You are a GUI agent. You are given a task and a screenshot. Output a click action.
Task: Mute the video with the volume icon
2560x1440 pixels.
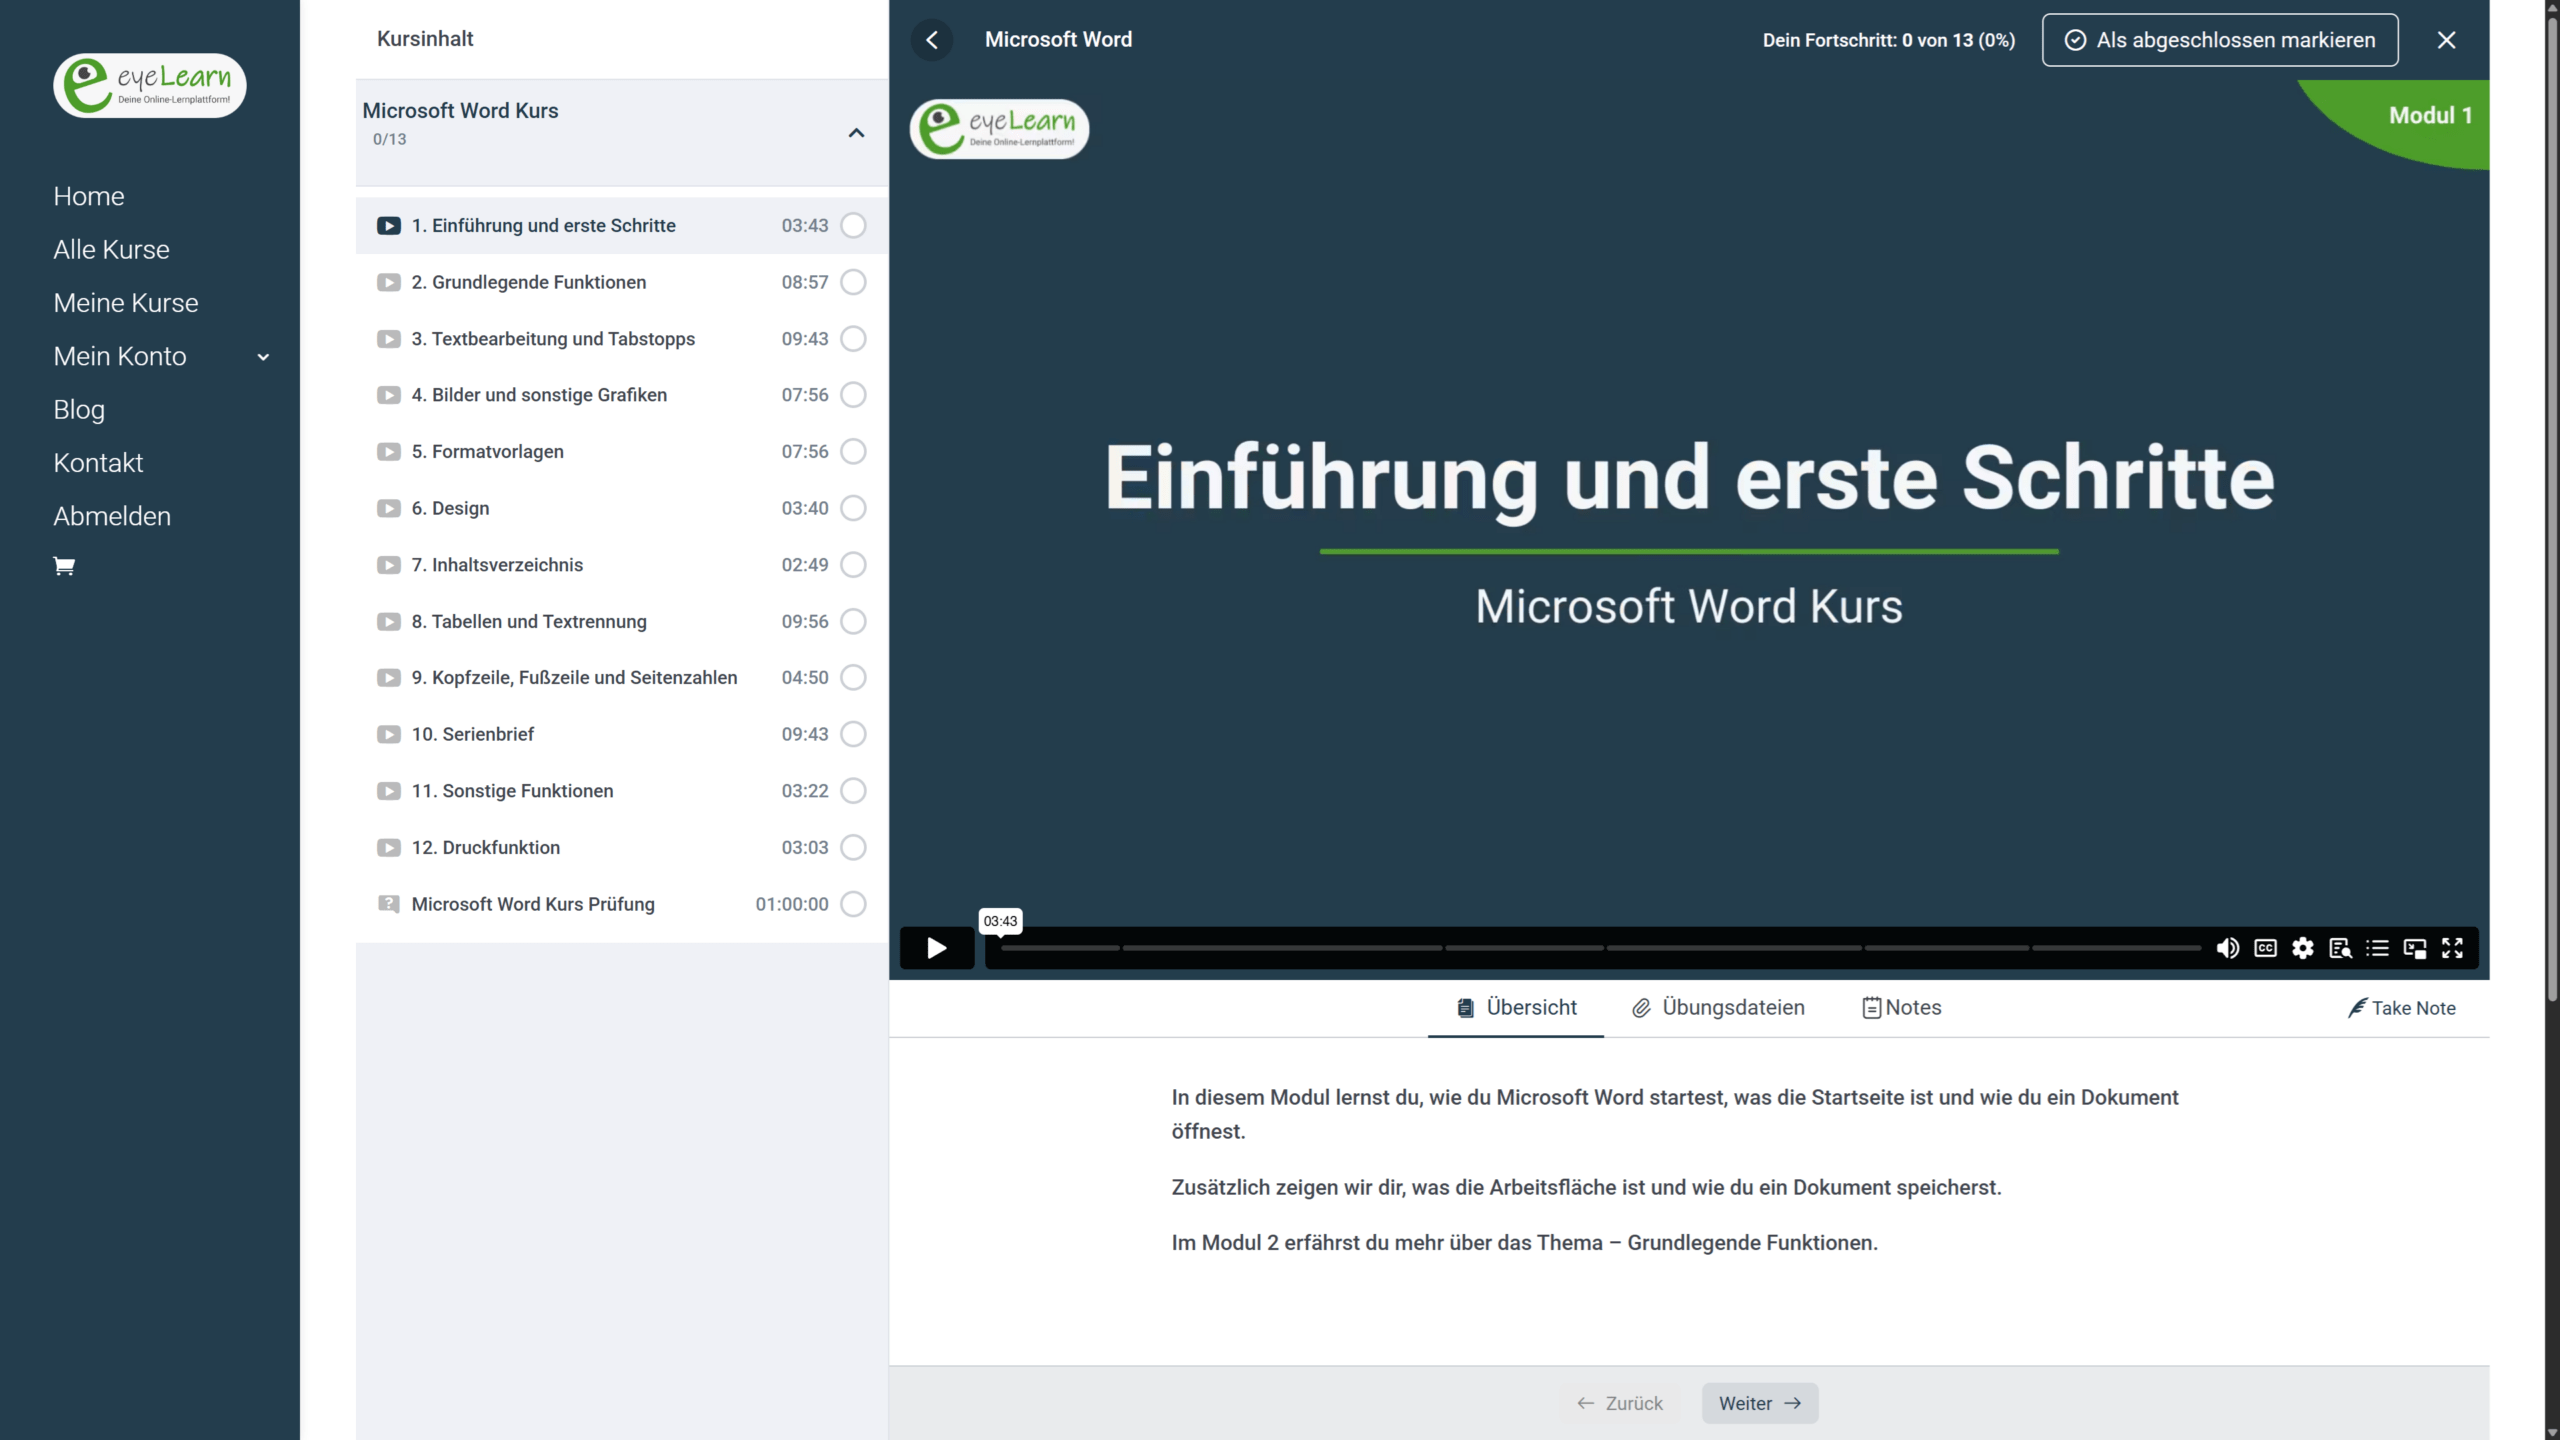pyautogui.click(x=2227, y=948)
